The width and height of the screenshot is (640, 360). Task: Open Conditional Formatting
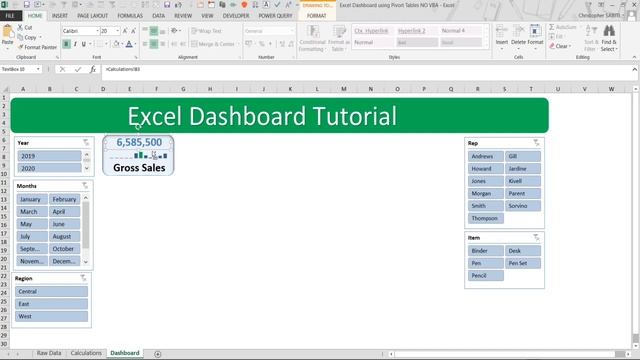pos(312,38)
